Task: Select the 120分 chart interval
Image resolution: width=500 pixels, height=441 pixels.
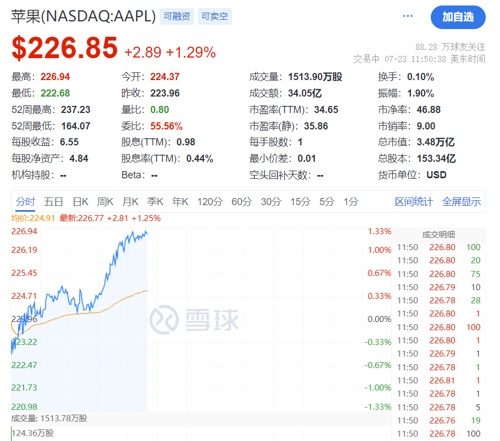Action: (210, 202)
